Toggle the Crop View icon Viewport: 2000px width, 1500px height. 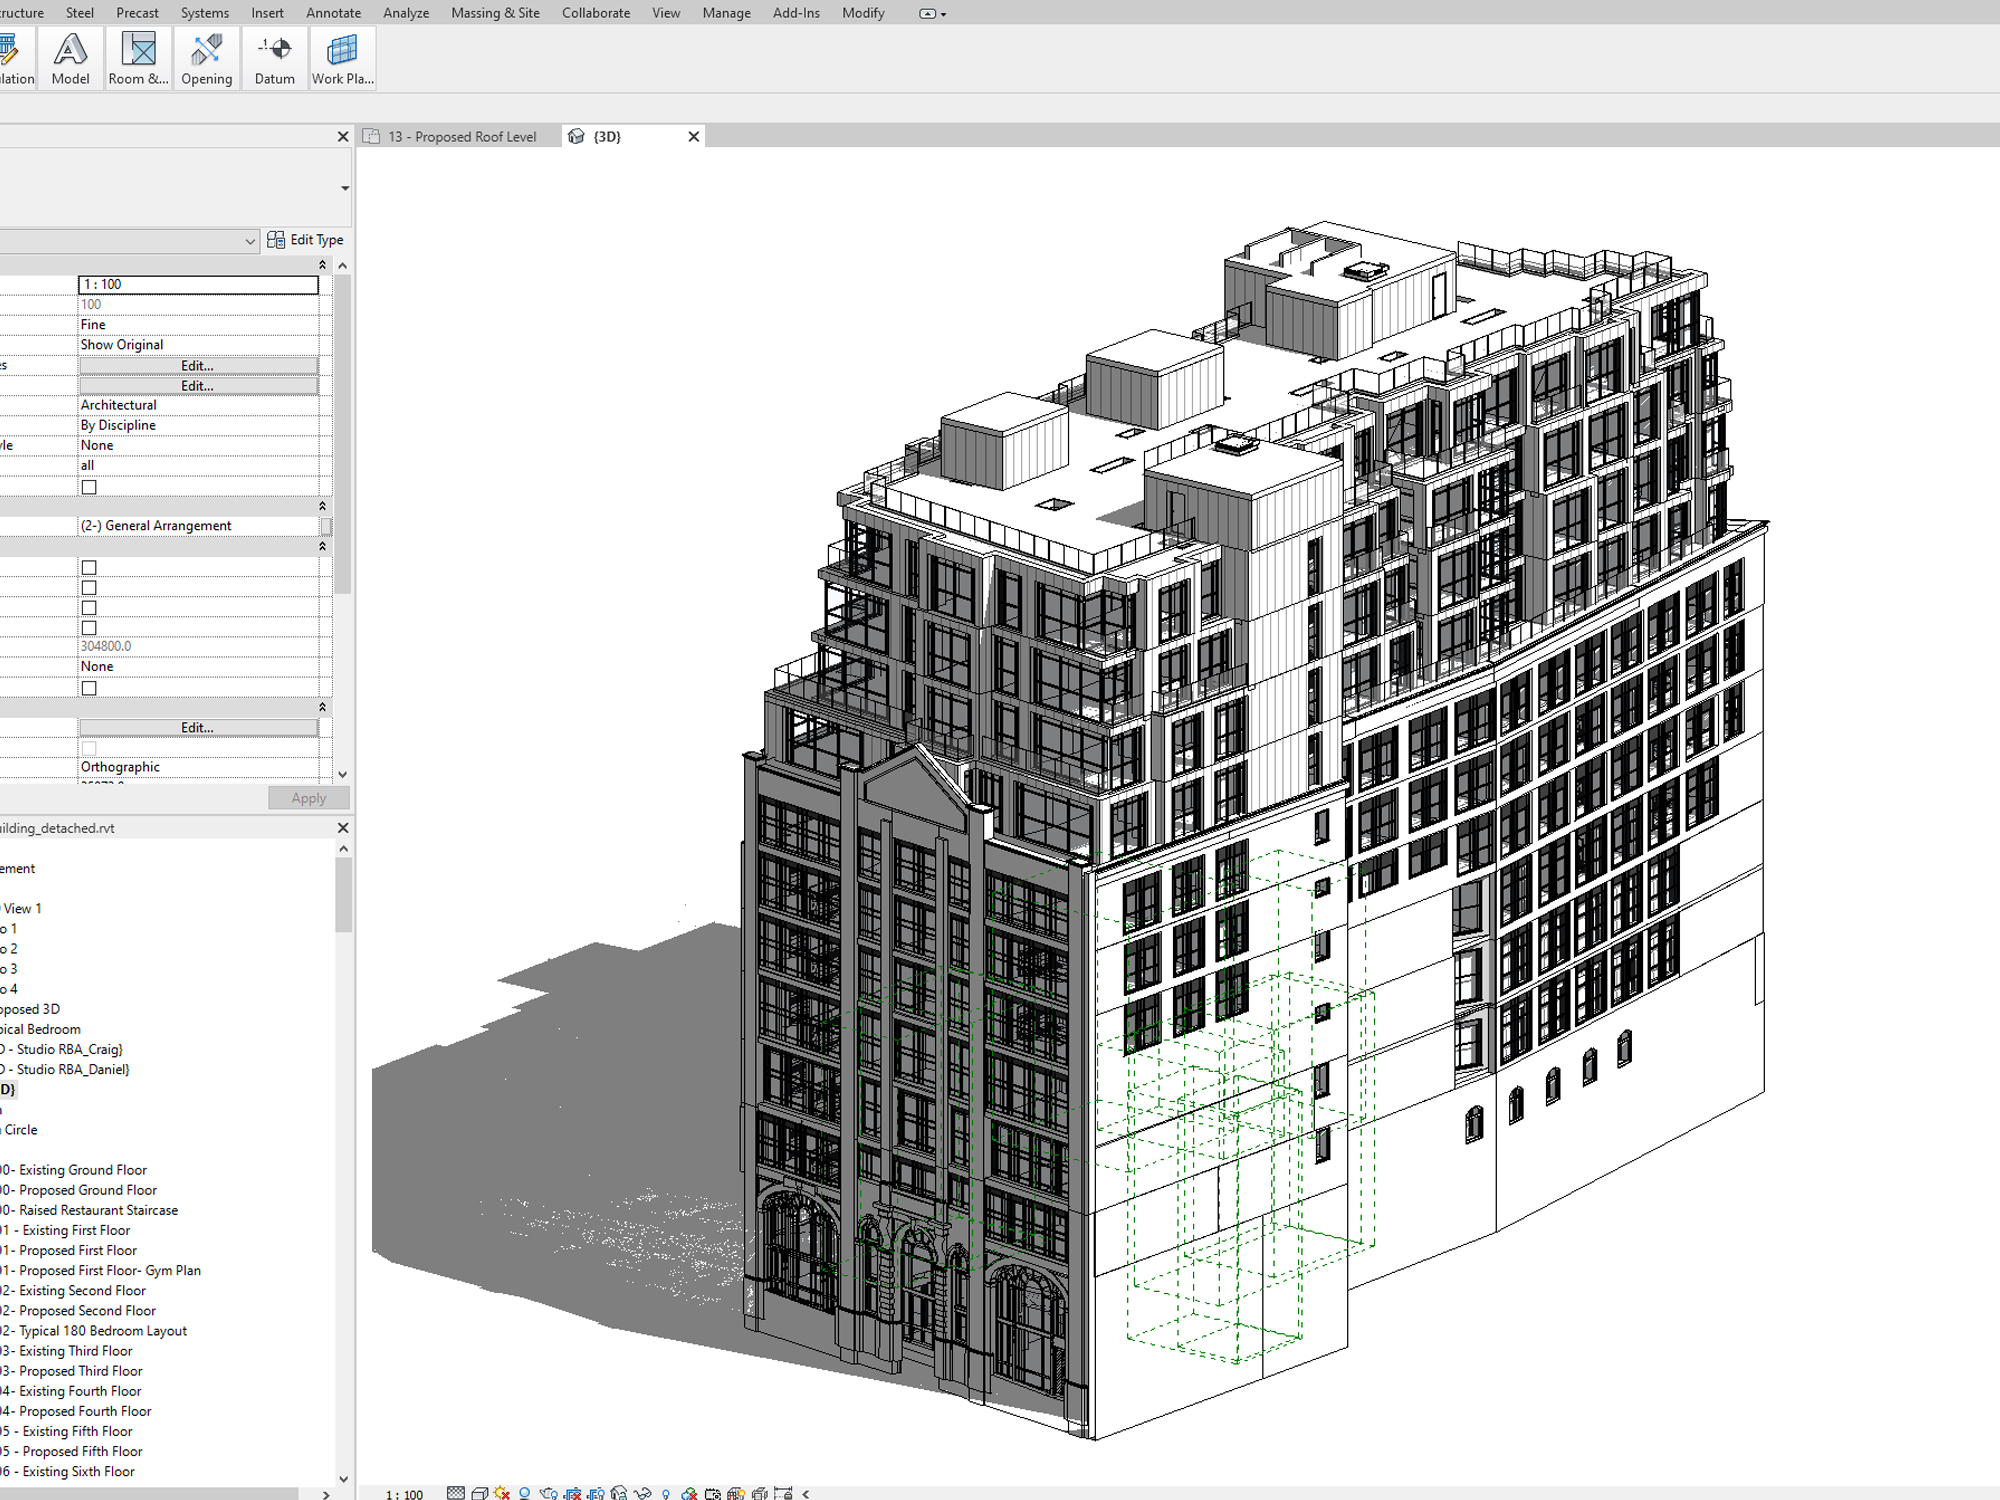click(574, 1492)
